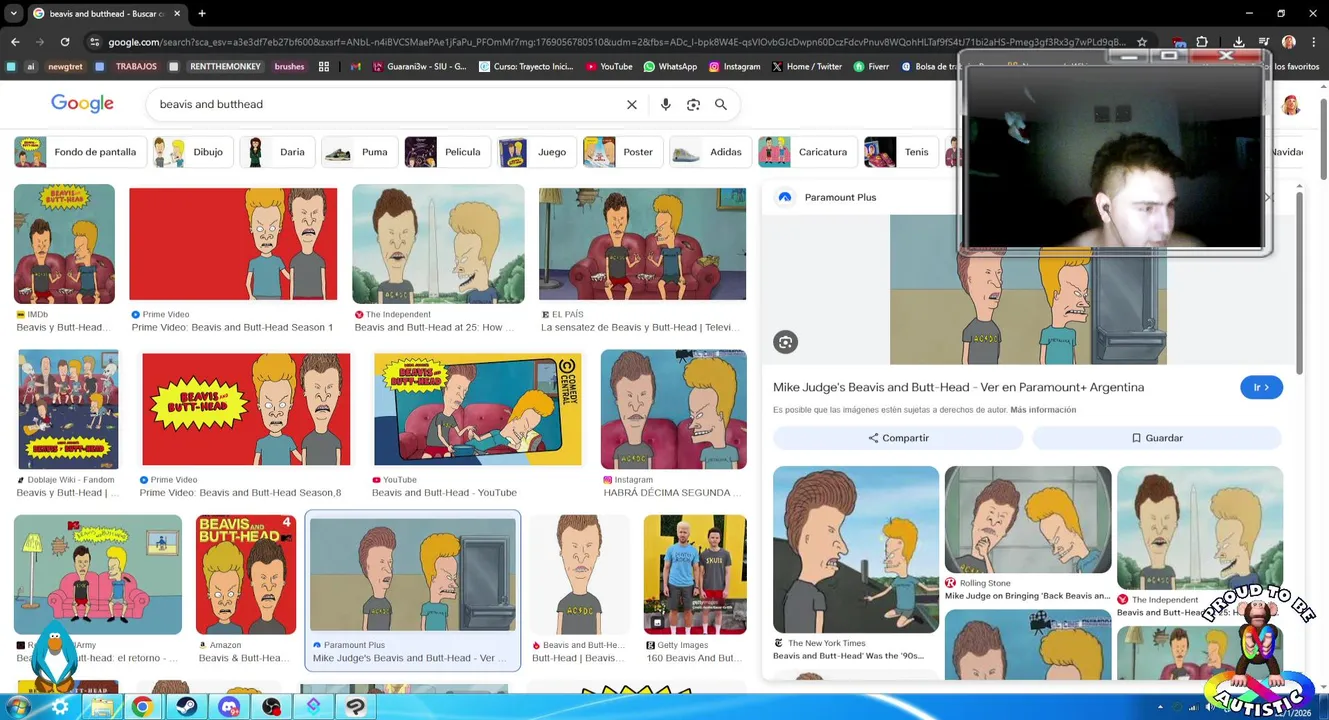Open Mike Judge's Beavis and Butt-Head Paramount+ title

[x=958, y=387]
